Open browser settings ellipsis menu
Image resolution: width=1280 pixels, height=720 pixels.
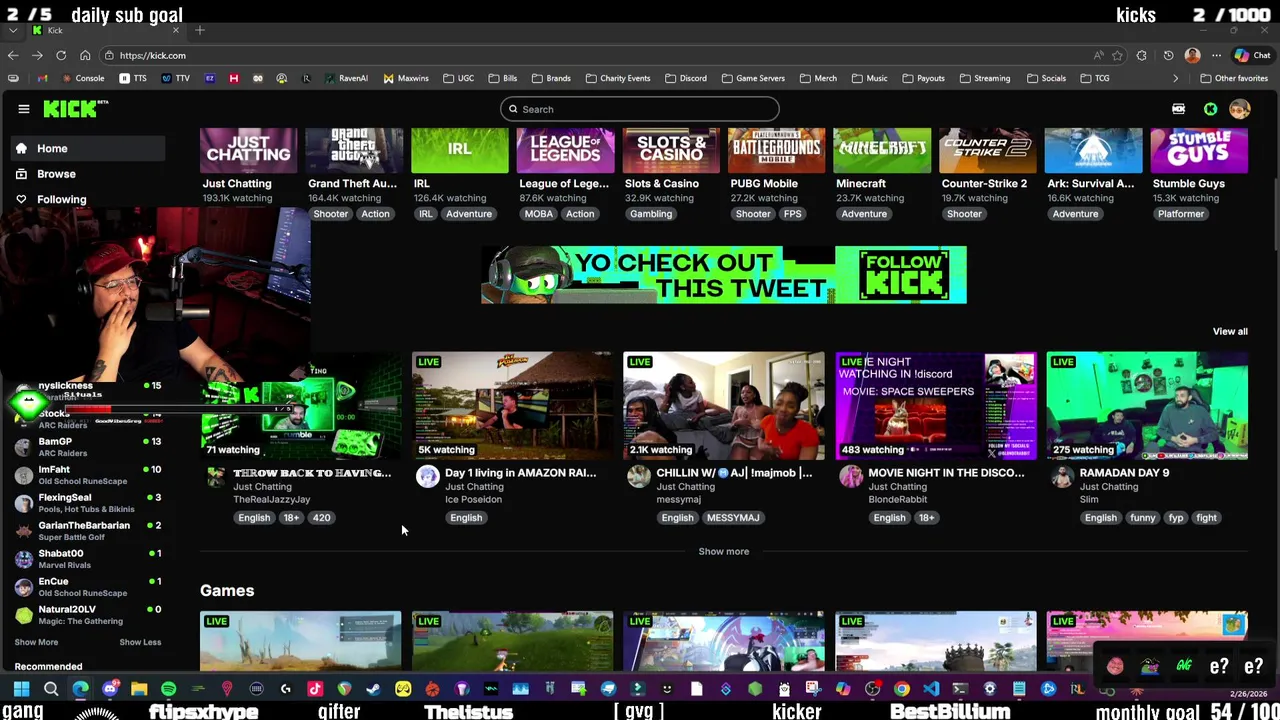pyautogui.click(x=1216, y=55)
